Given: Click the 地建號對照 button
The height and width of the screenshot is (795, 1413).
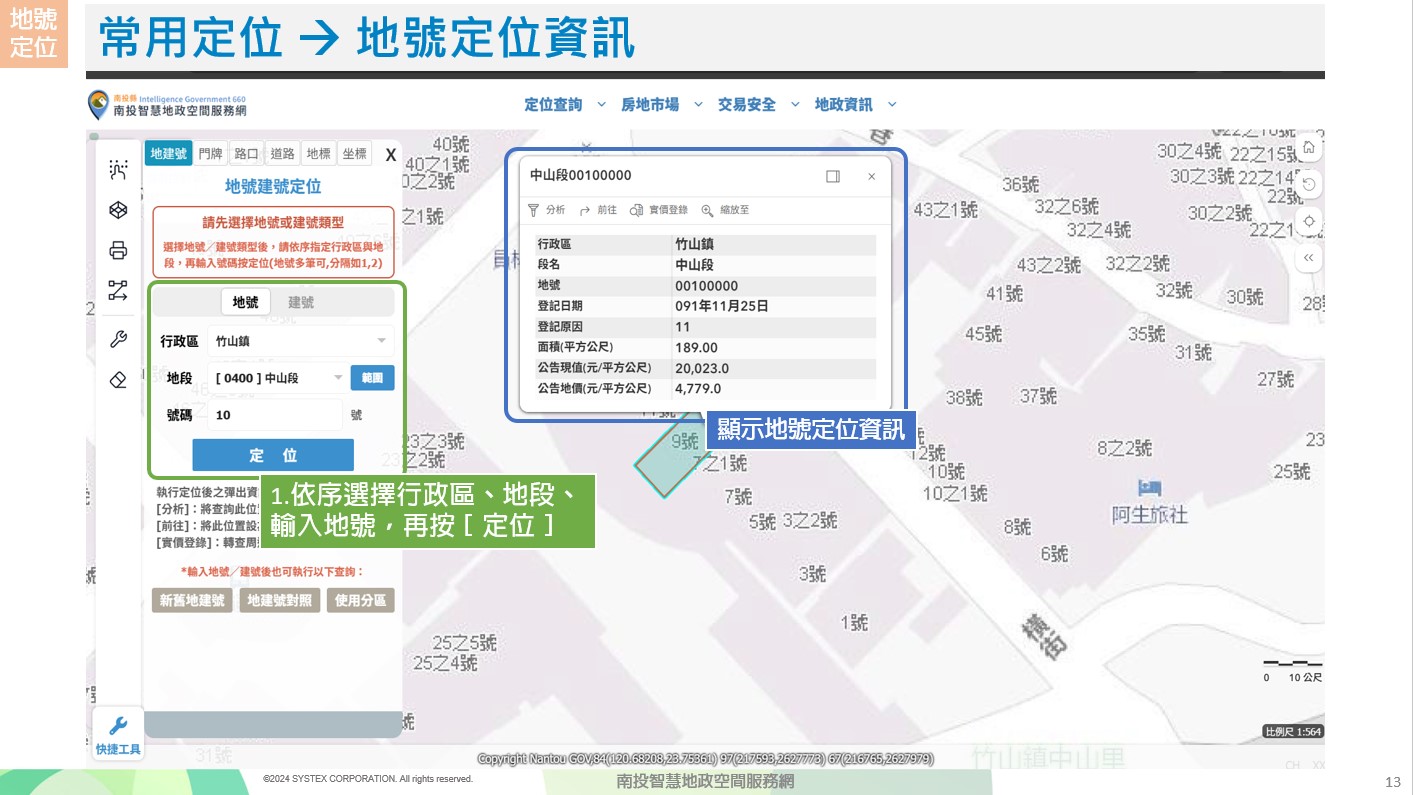Looking at the screenshot, I should (x=280, y=601).
